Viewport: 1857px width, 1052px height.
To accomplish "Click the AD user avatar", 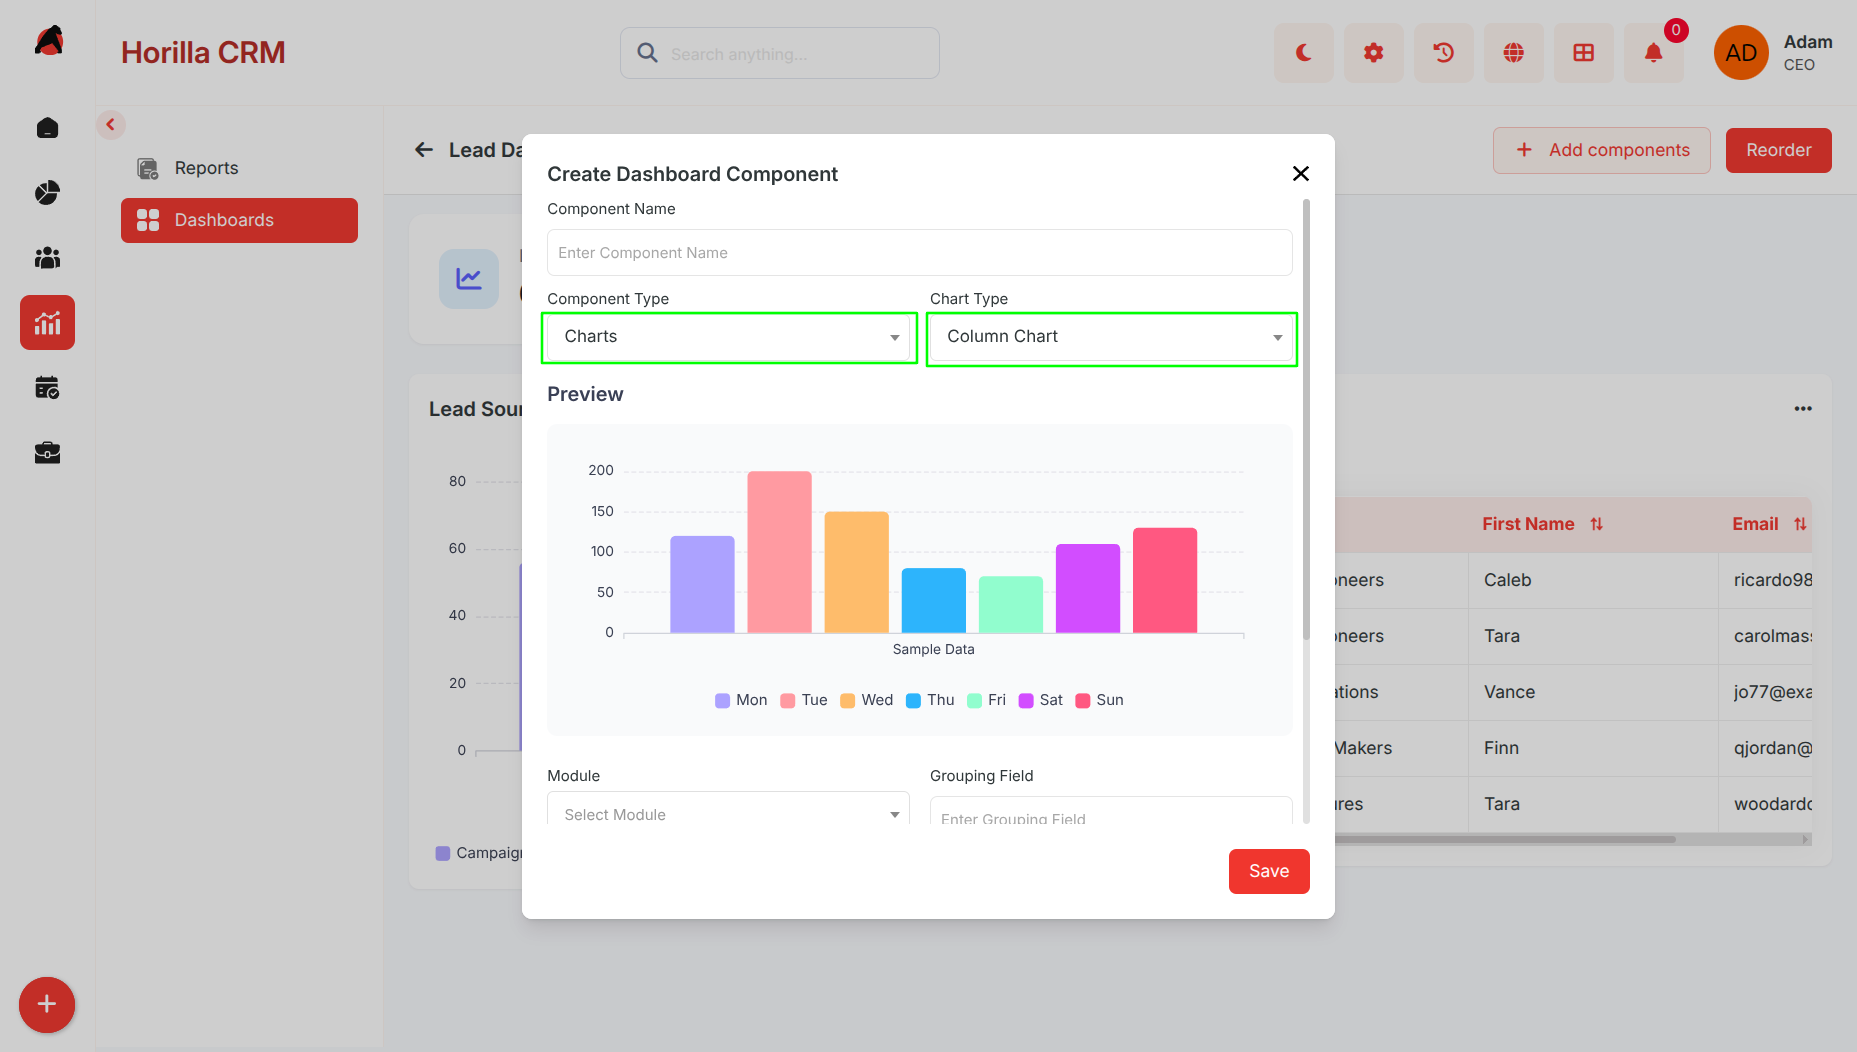I will 1741,53.
